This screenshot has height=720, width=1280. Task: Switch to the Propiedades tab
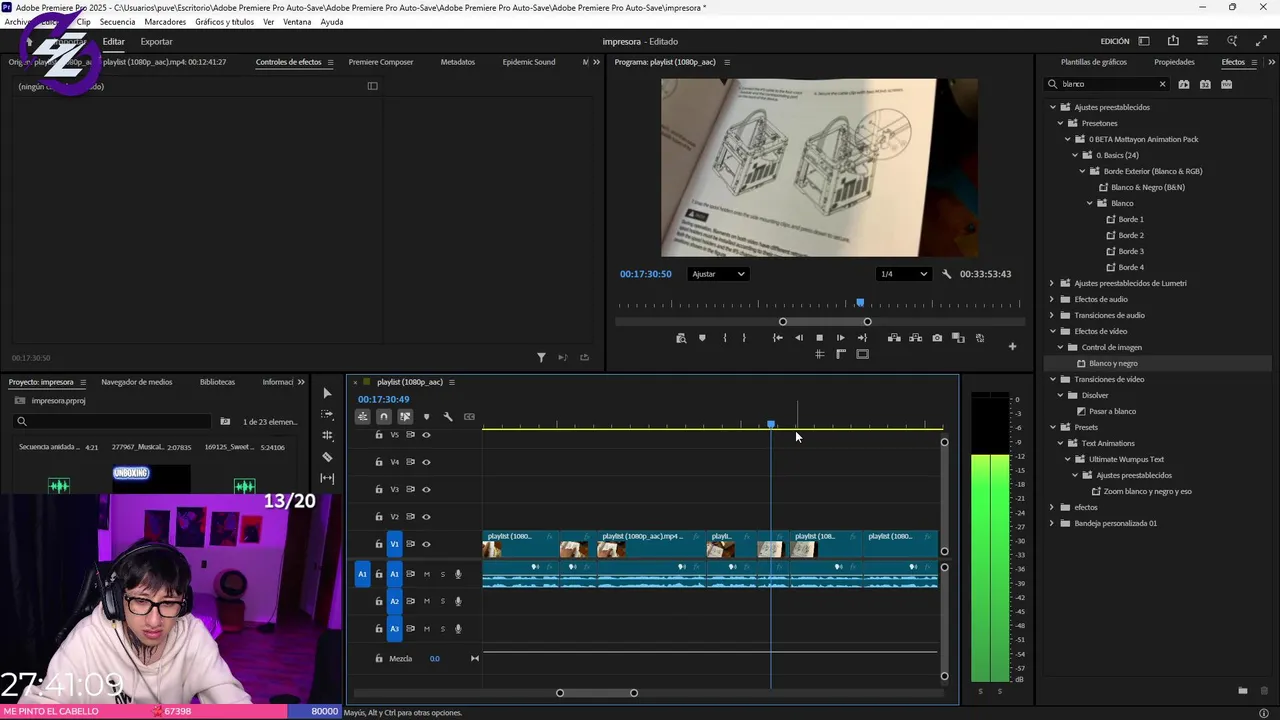click(1174, 62)
